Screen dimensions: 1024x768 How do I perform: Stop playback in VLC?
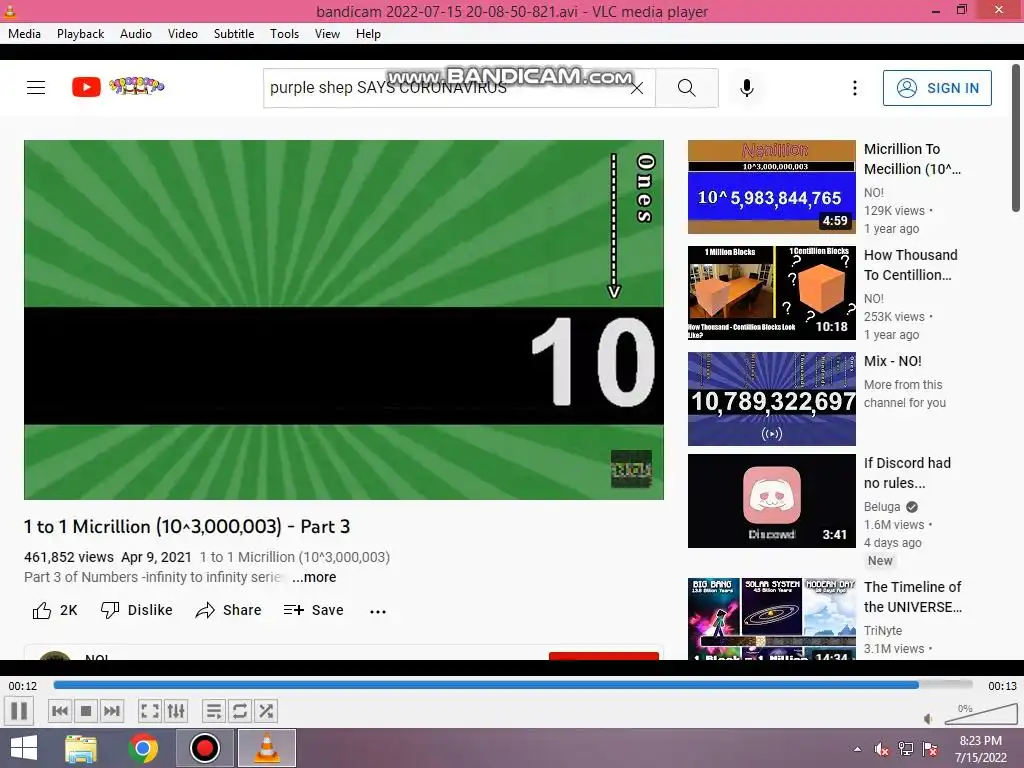[x=86, y=711]
